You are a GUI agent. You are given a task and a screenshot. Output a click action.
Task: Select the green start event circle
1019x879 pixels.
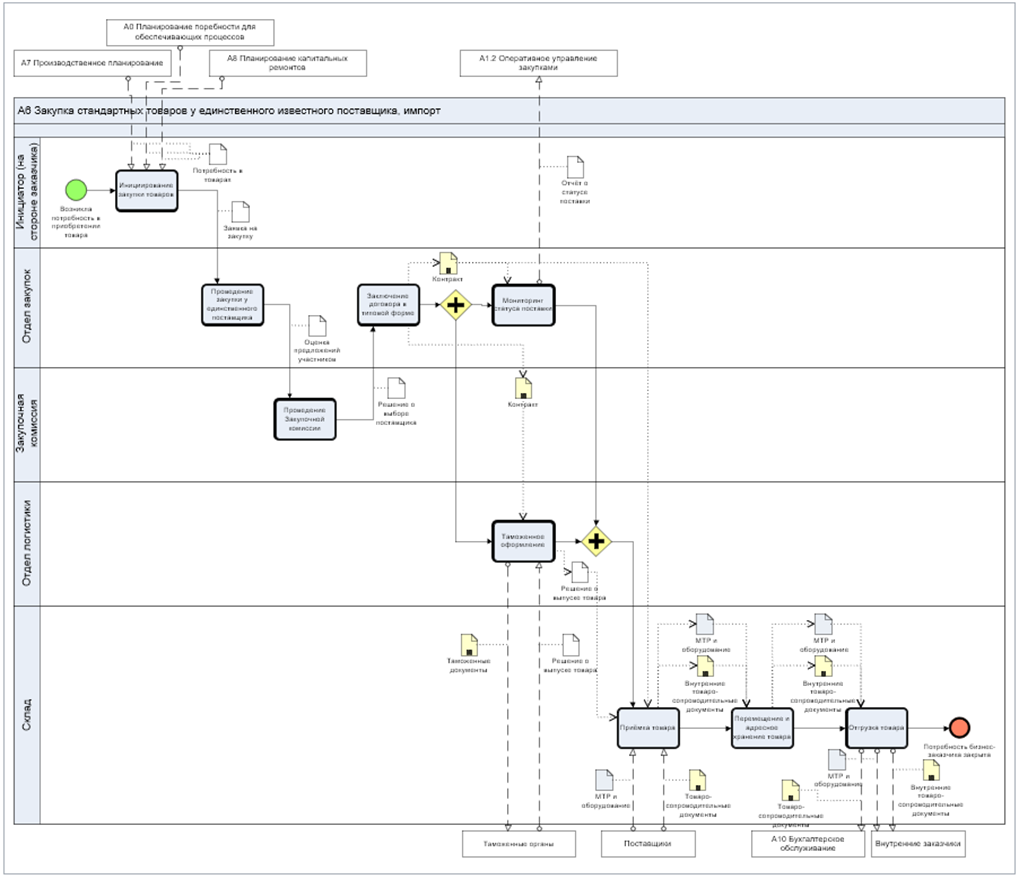(76, 190)
